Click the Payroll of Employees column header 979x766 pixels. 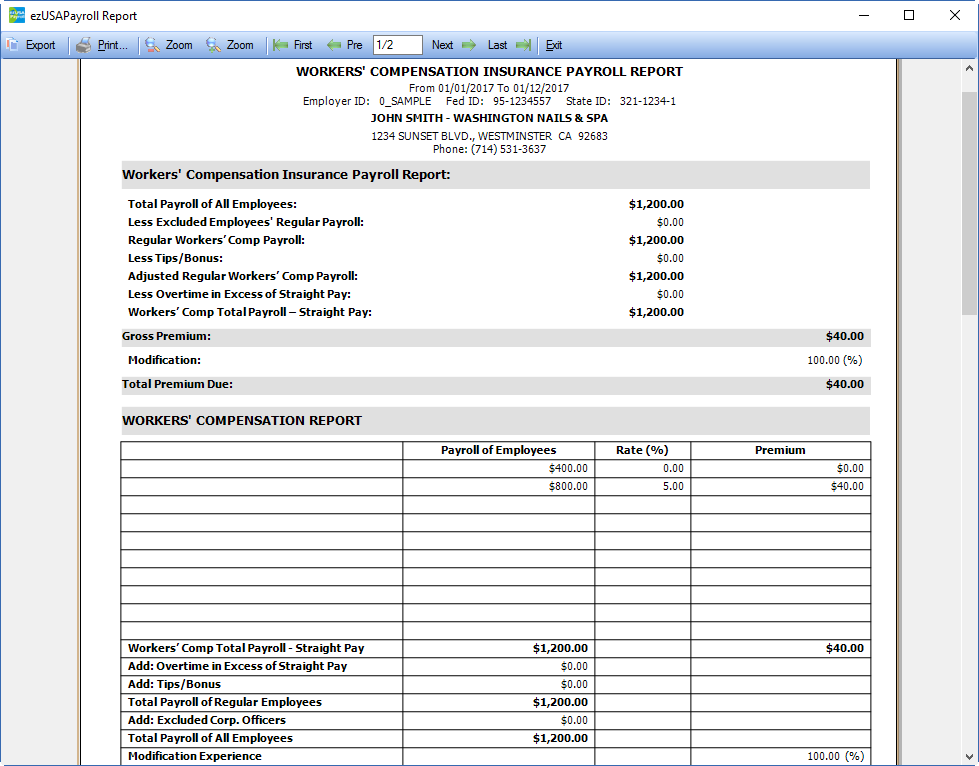[x=498, y=450]
